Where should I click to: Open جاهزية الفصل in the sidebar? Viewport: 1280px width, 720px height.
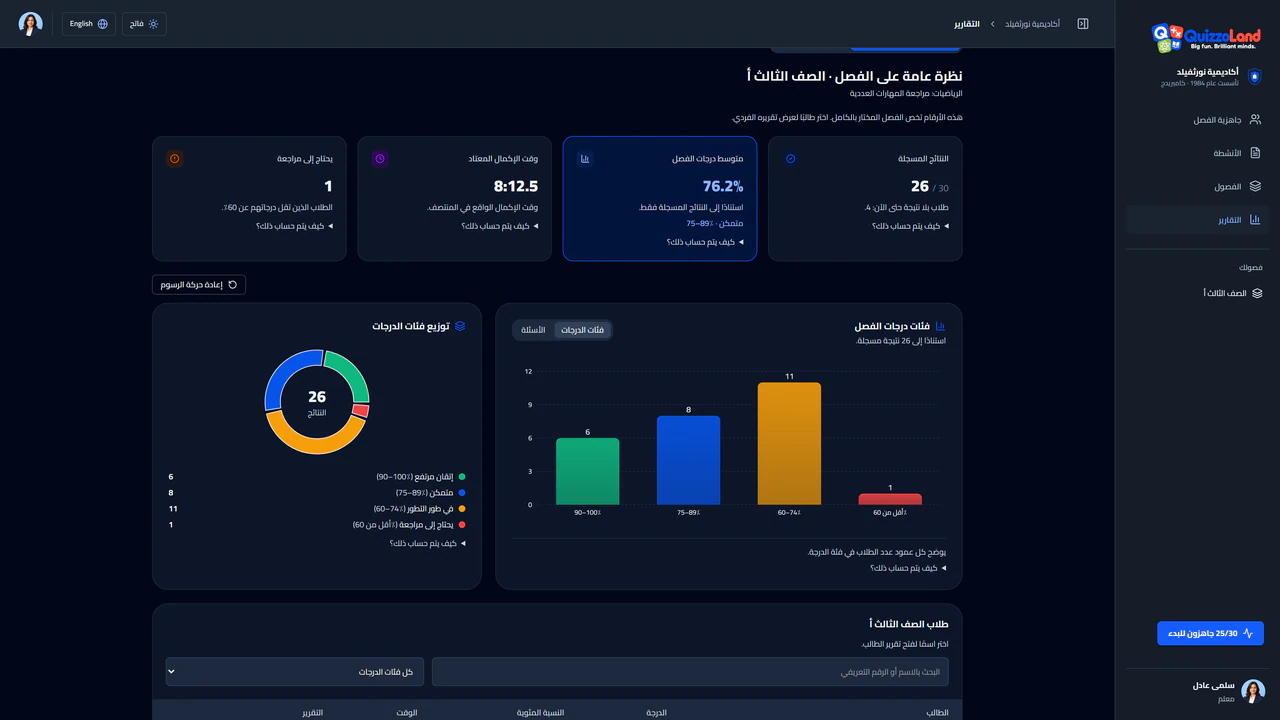coord(1198,119)
